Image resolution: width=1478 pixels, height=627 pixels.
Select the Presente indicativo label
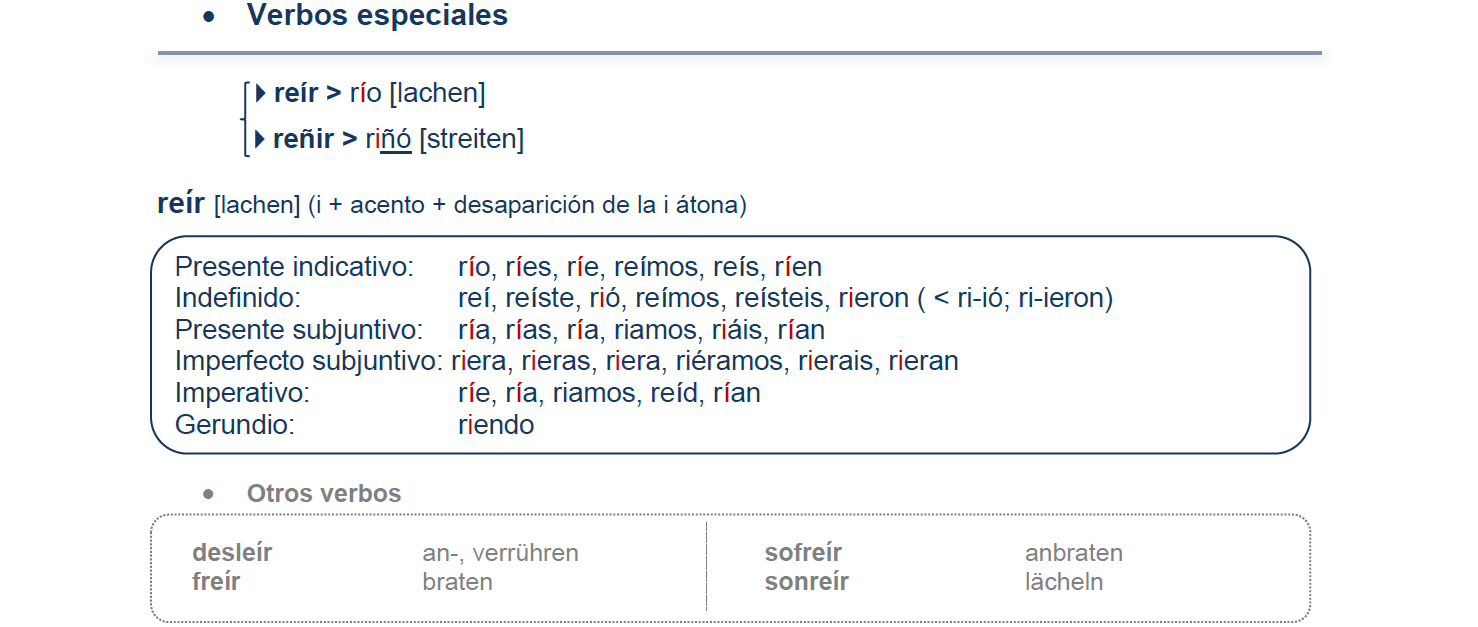point(295,268)
